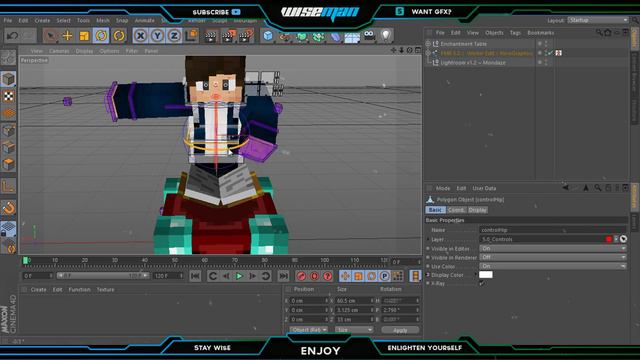
Task: Toggle the Y axis lock
Action: tap(158, 36)
